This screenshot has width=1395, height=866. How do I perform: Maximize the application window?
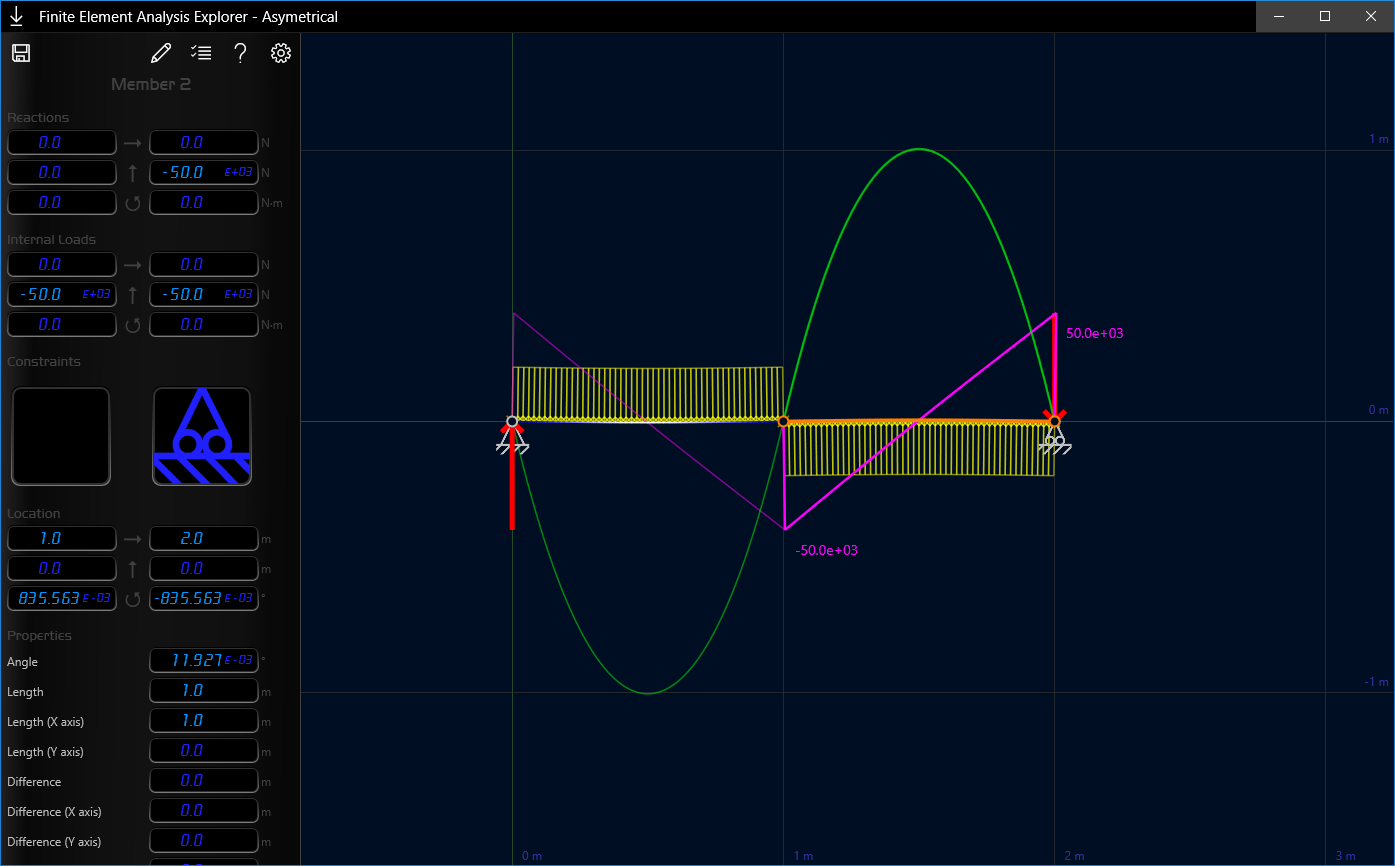click(x=1325, y=16)
